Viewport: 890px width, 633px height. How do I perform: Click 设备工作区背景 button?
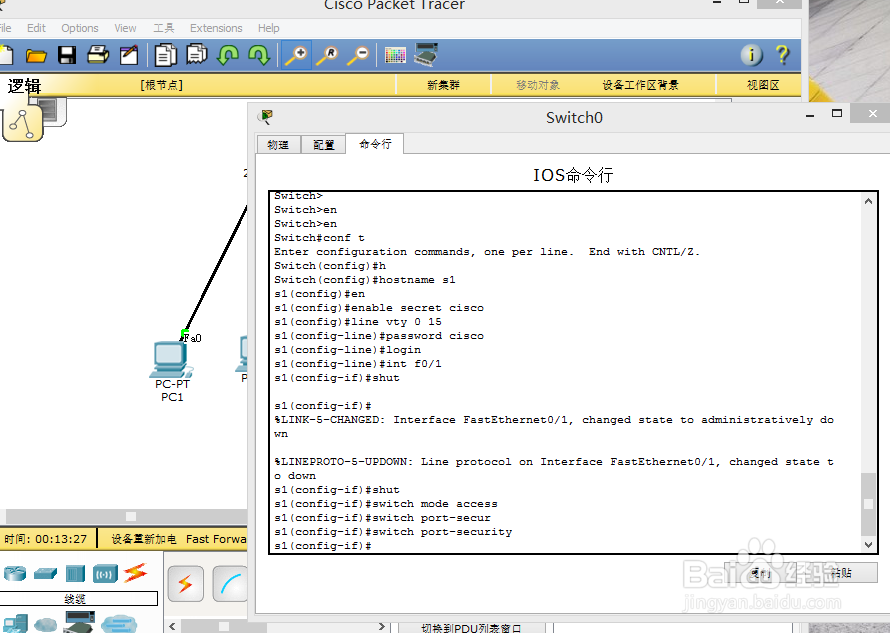640,85
